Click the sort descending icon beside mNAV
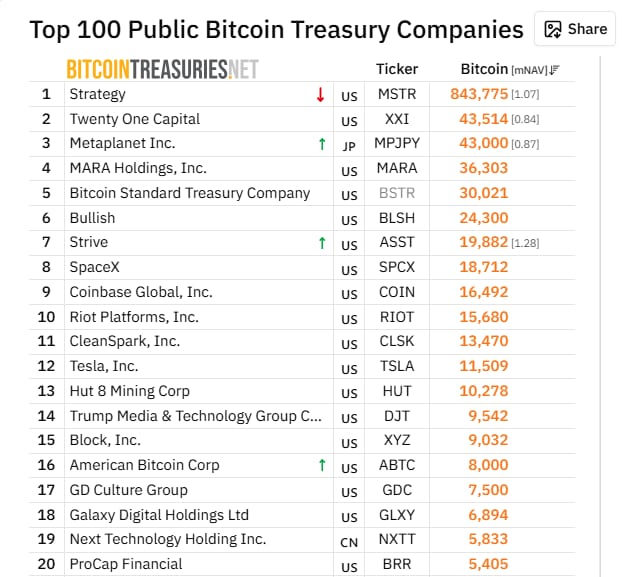The height and width of the screenshot is (577, 625). click(554, 70)
